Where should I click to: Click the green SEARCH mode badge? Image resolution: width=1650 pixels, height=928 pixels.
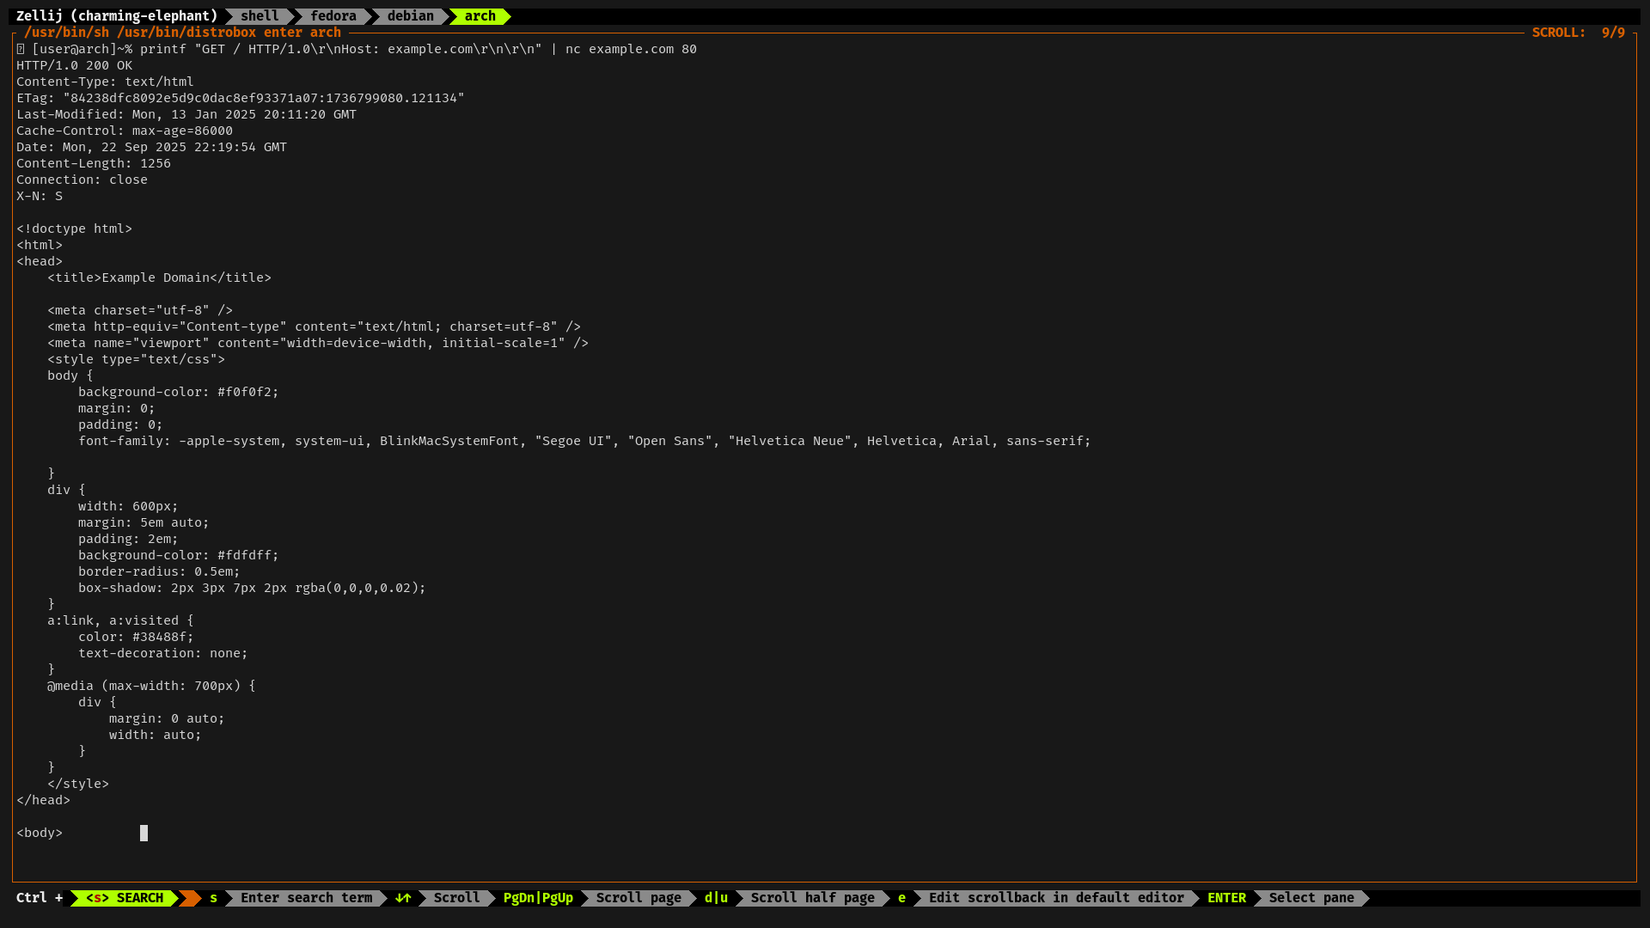[x=126, y=897]
